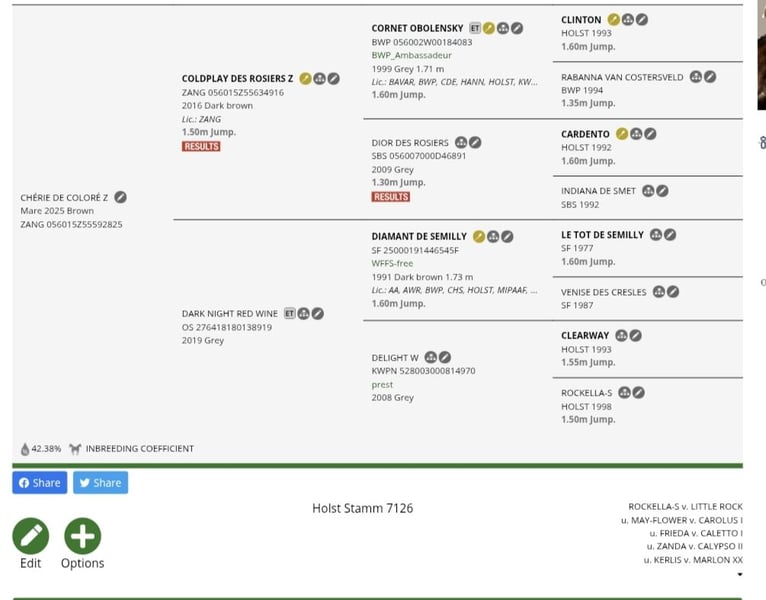766x600 pixels.
Task: Open RESULTS for Coldplay des Rosiers Z
Action: [201, 147]
